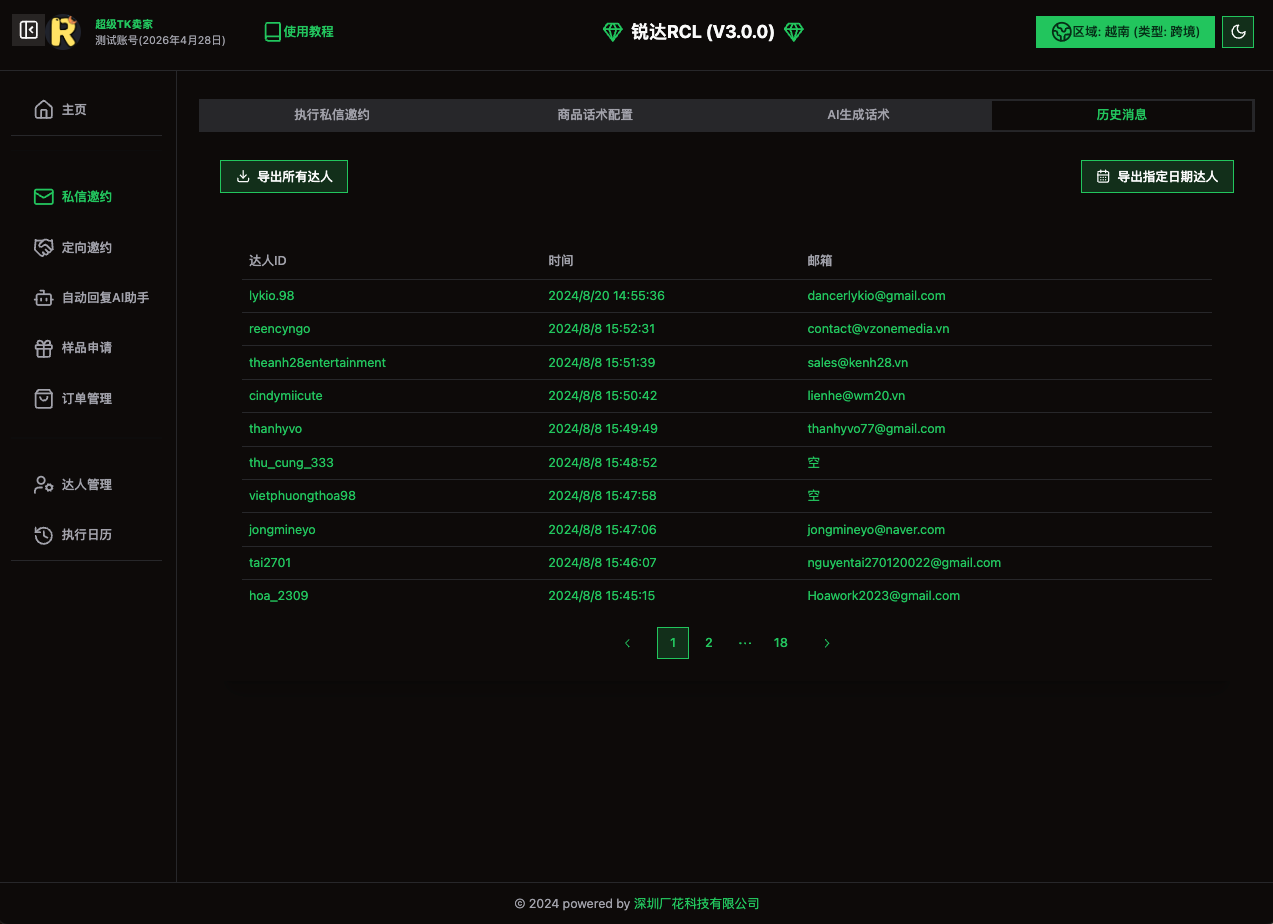Image resolution: width=1273 pixels, height=924 pixels.
Task: Open 定向邀约 handshake item in the sidebar
Action: point(86,248)
